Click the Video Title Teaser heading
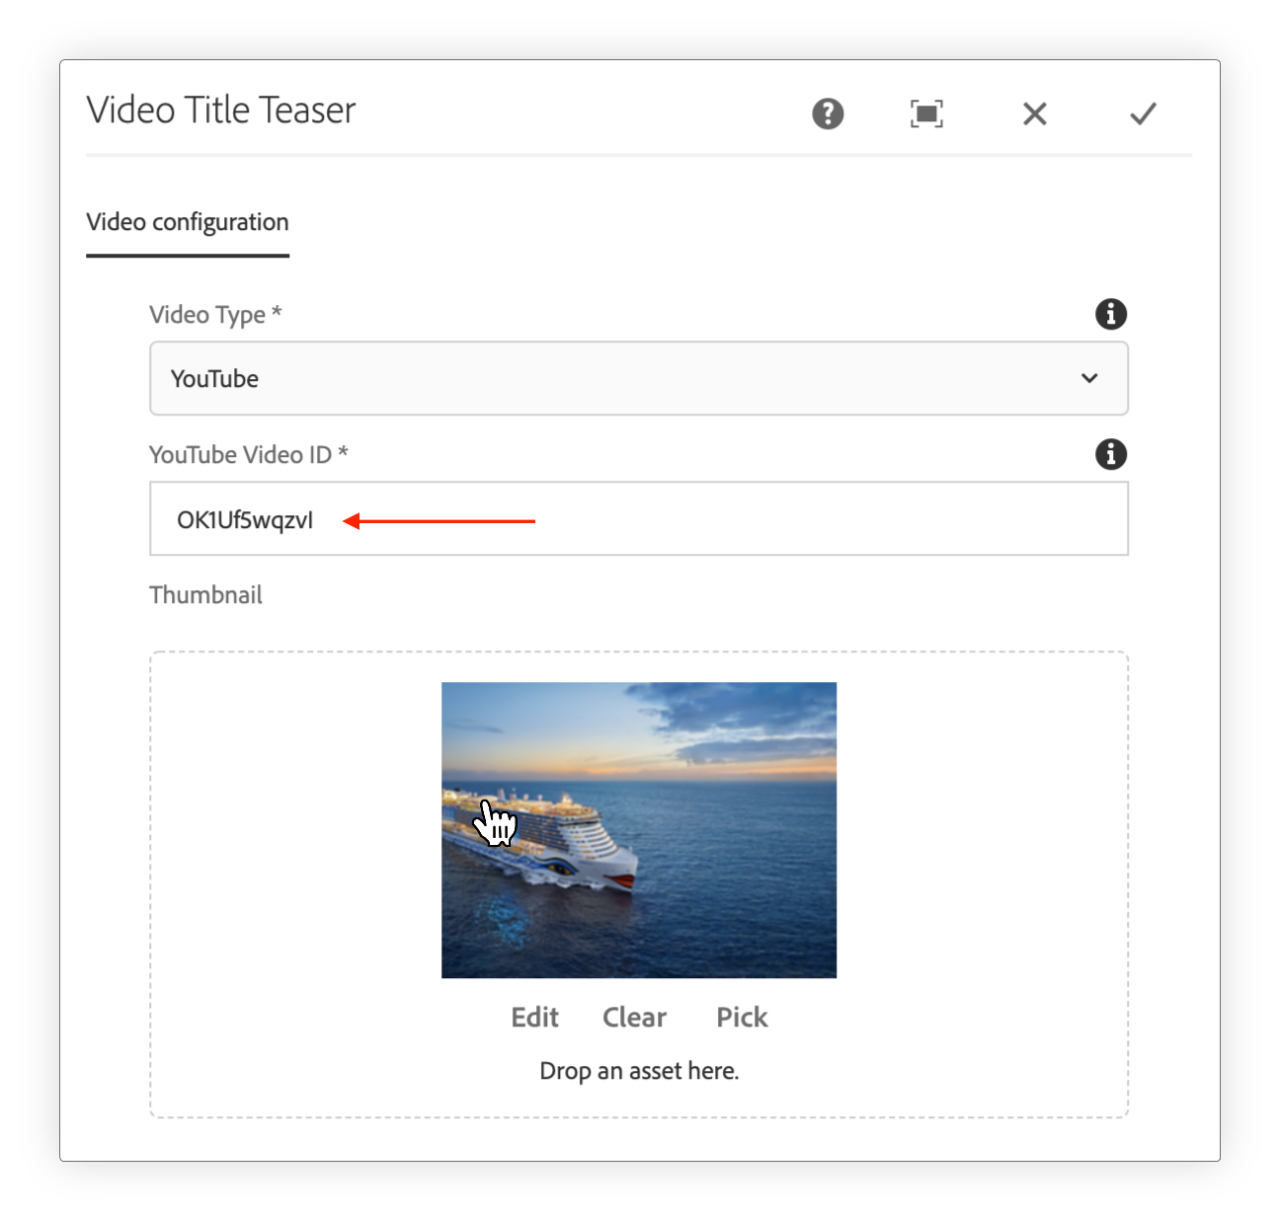Screen dimensions: 1280x1221 pyautogui.click(x=220, y=110)
